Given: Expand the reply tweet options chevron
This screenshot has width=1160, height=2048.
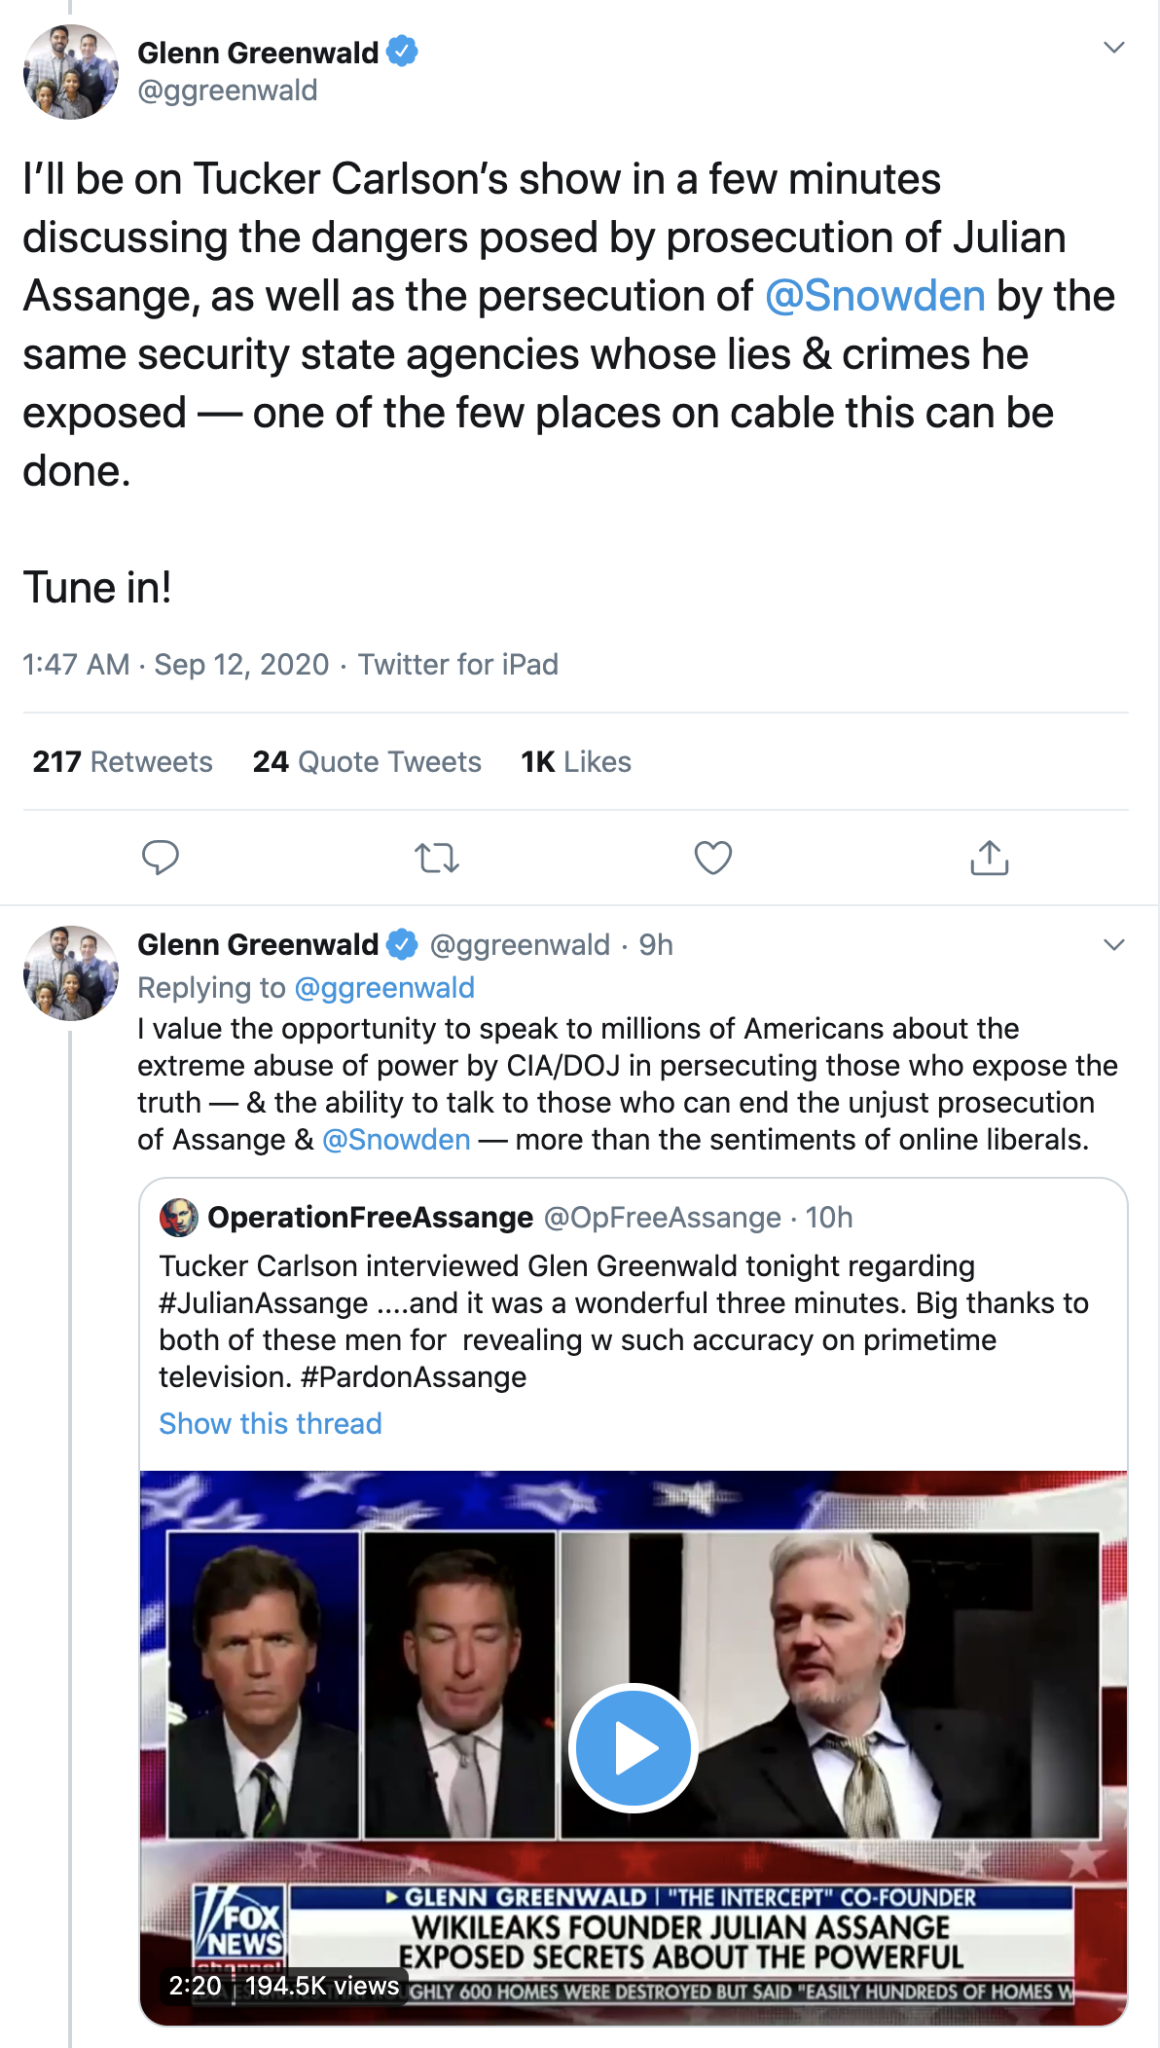Looking at the screenshot, I should pos(1113,945).
